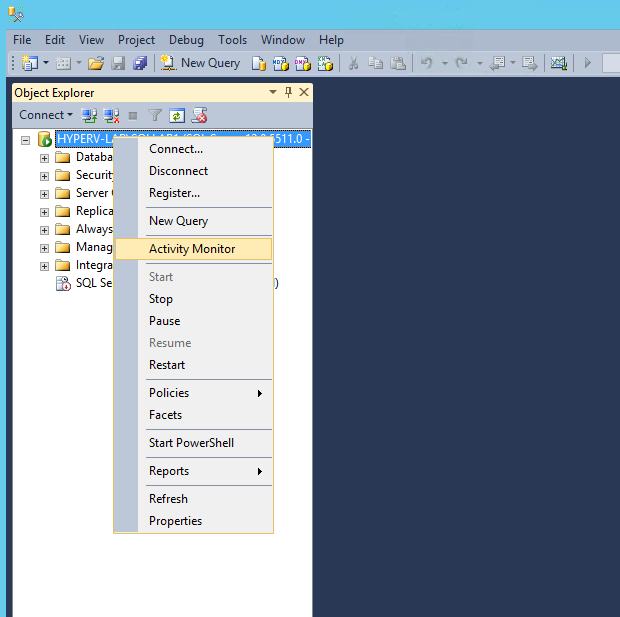Click the Object Explorer filter funnel icon
This screenshot has width=620, height=617.
(x=155, y=115)
